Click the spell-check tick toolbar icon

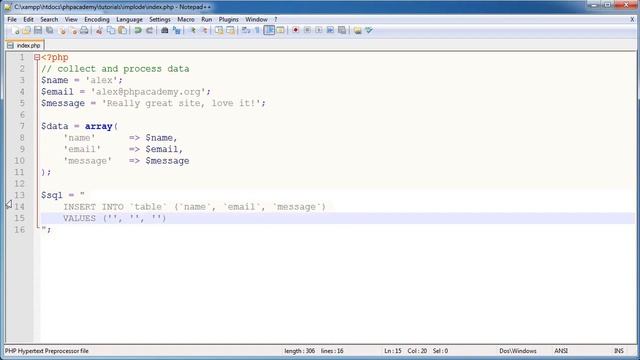(369, 31)
